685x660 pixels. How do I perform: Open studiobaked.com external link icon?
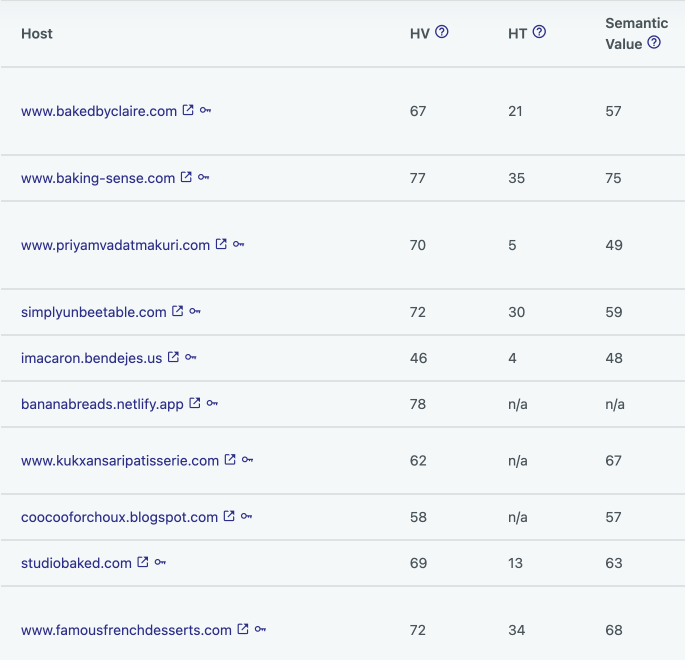[143, 562]
